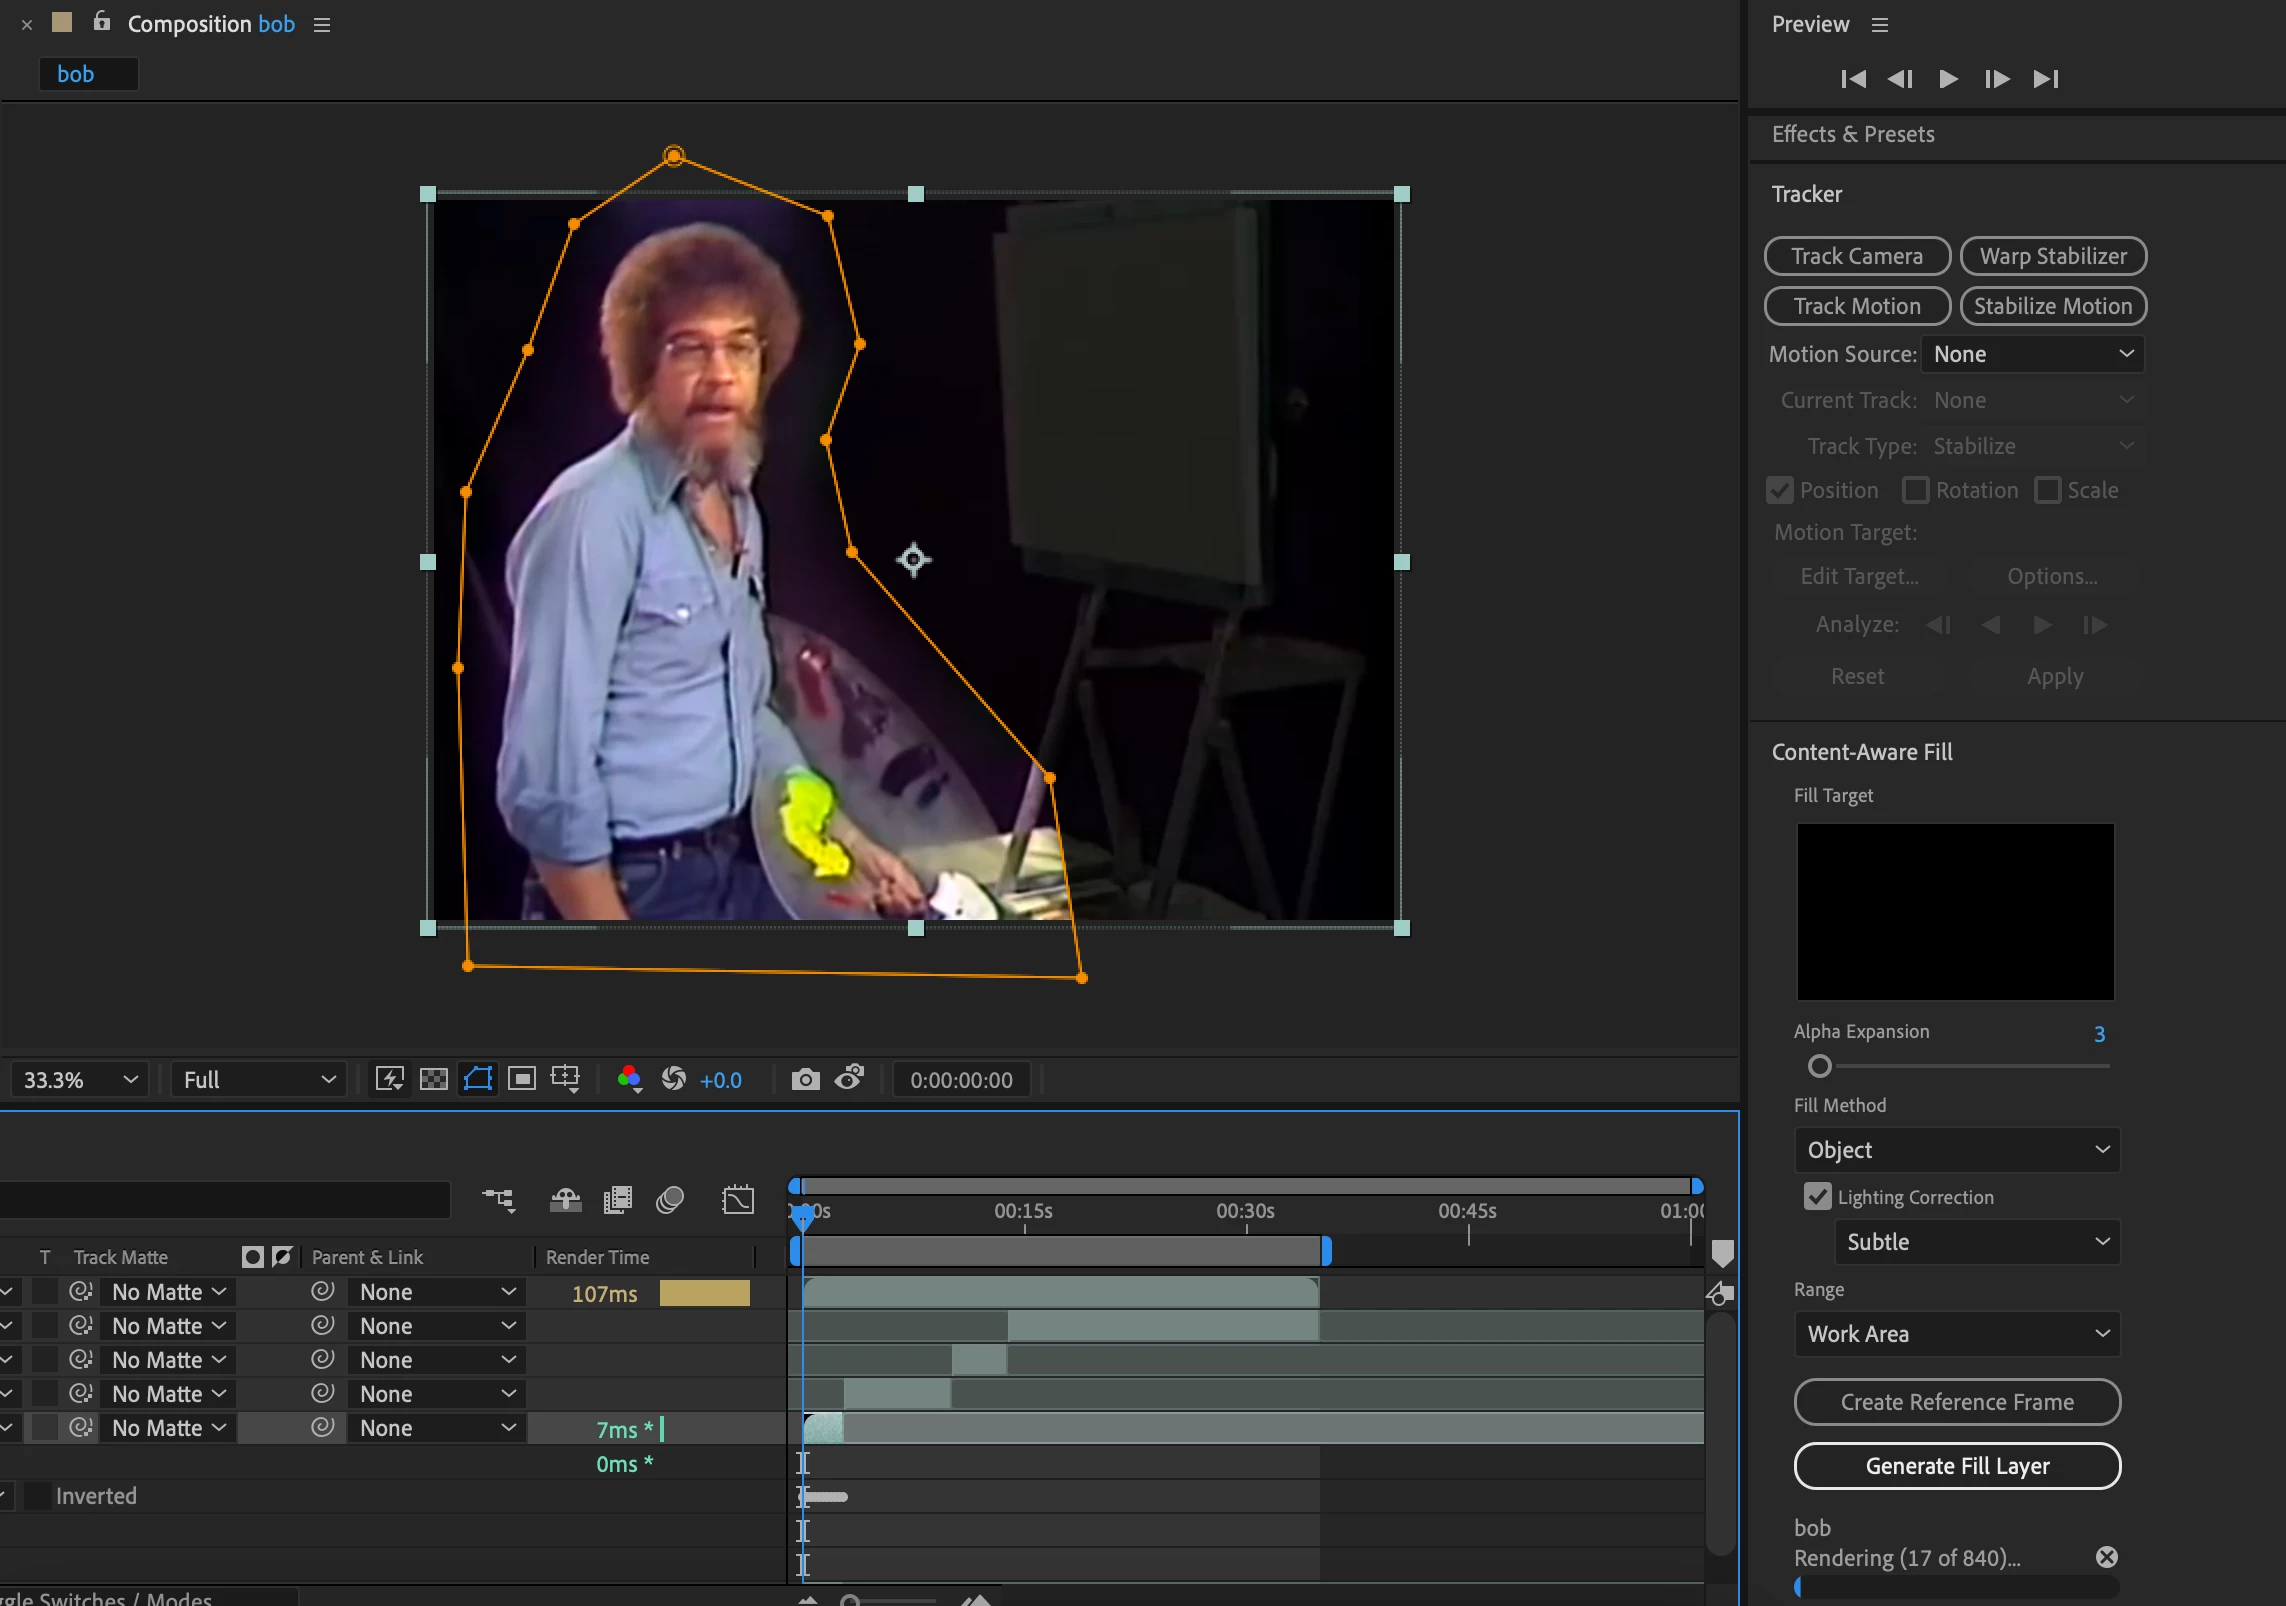Open the 33.3% magnification dropdown
The width and height of the screenshot is (2286, 1606).
(x=79, y=1080)
